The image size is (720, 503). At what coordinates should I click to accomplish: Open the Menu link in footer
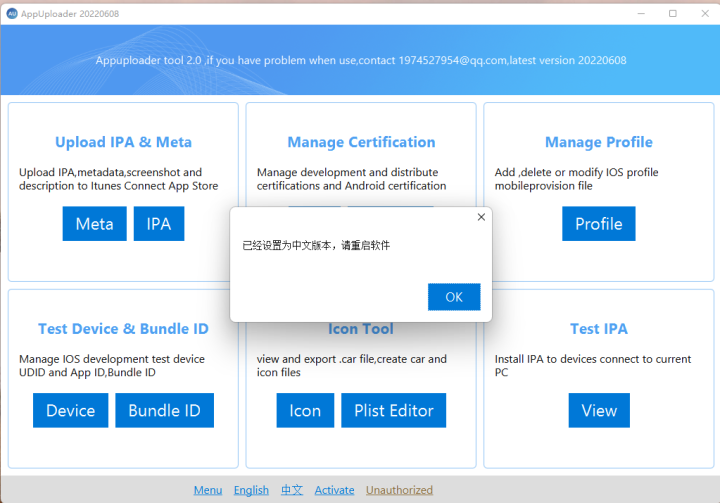click(208, 490)
